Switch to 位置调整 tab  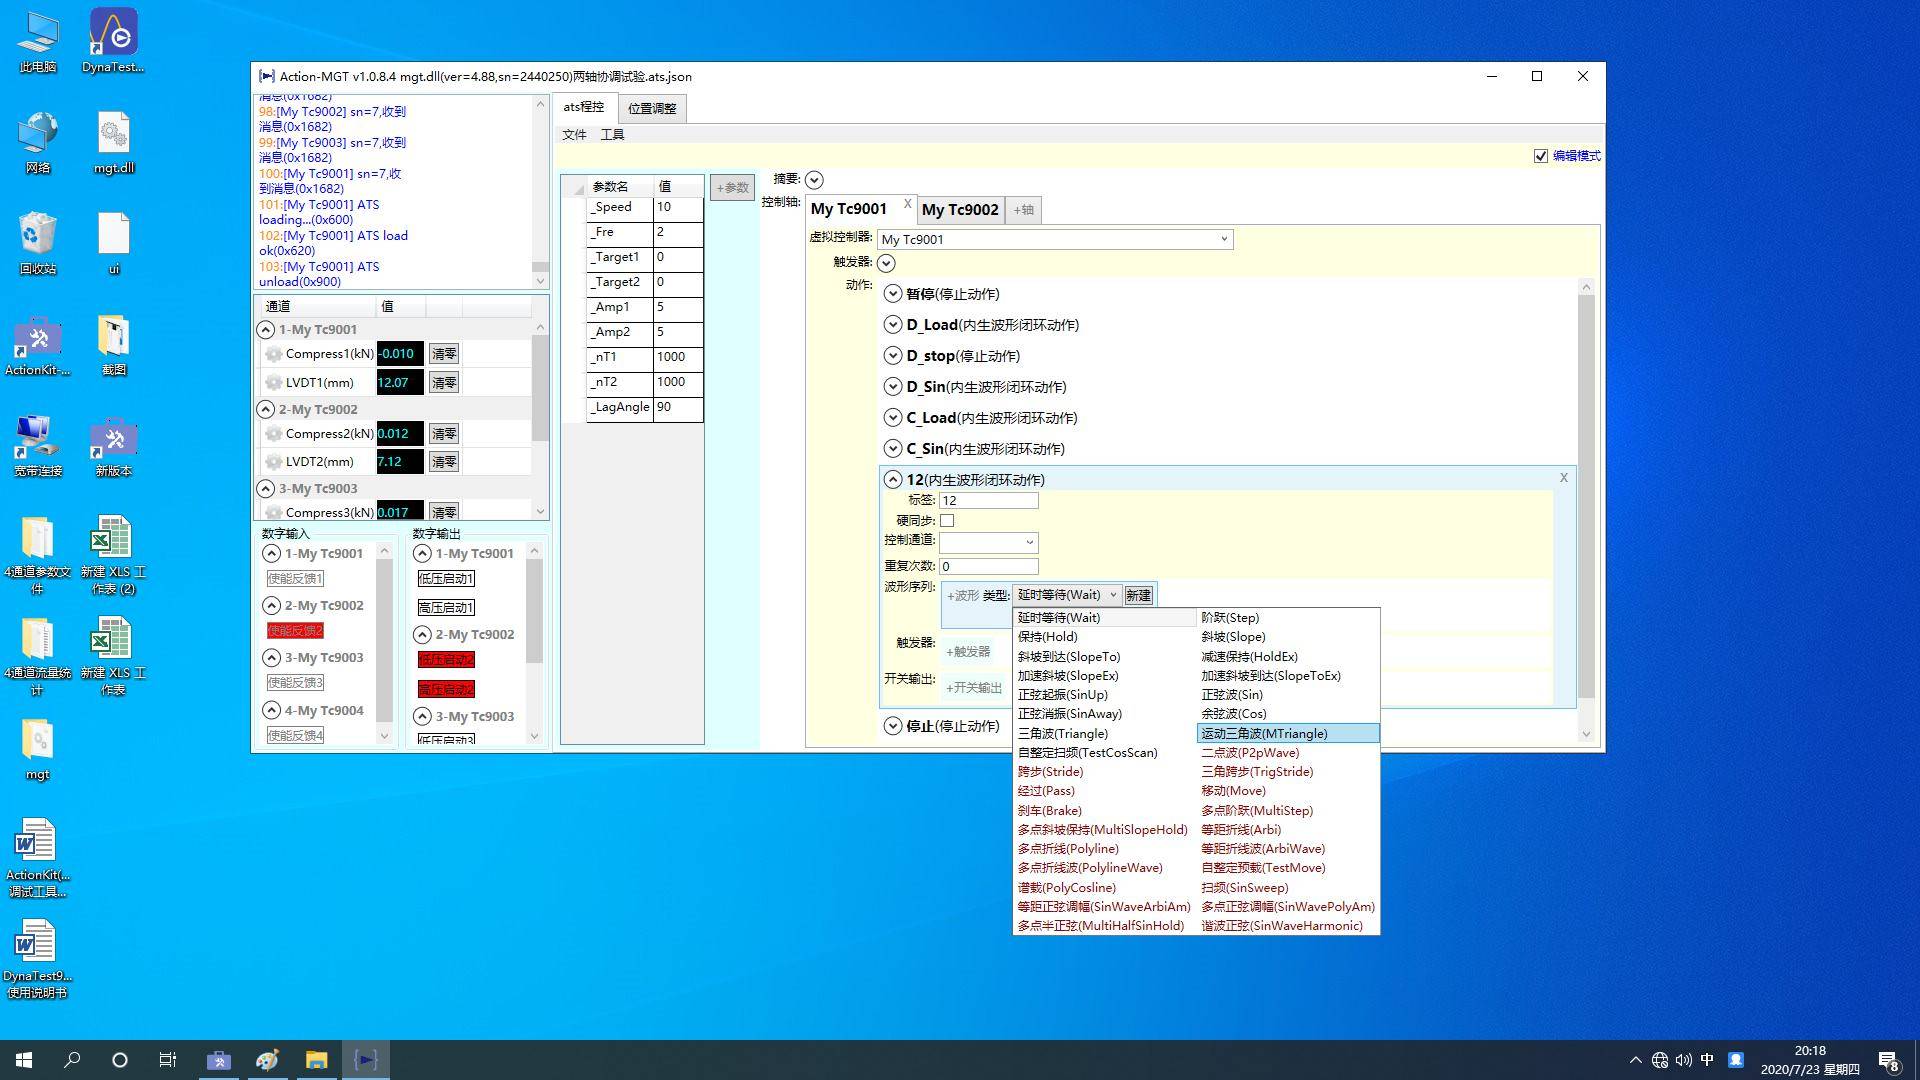click(652, 109)
